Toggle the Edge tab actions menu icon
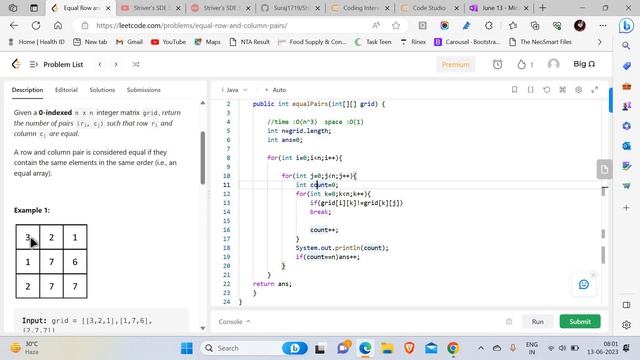640x360 pixels. pos(34,8)
